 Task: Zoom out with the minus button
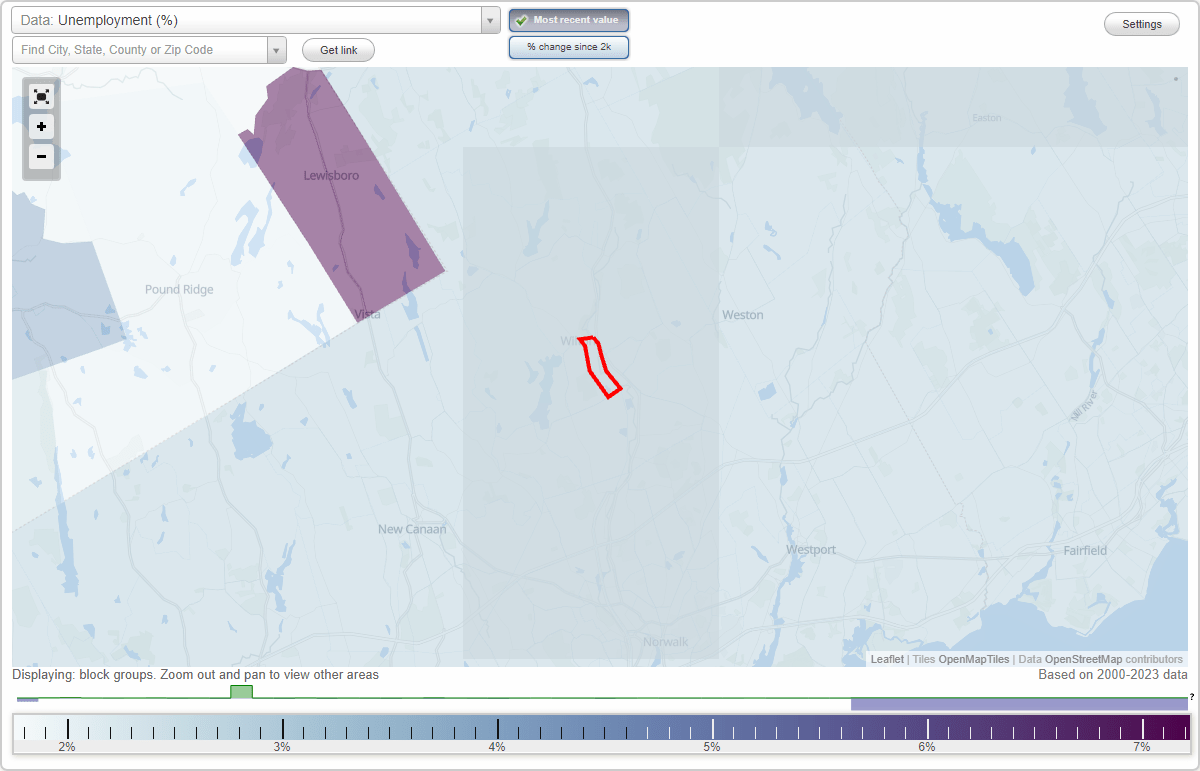[41, 157]
